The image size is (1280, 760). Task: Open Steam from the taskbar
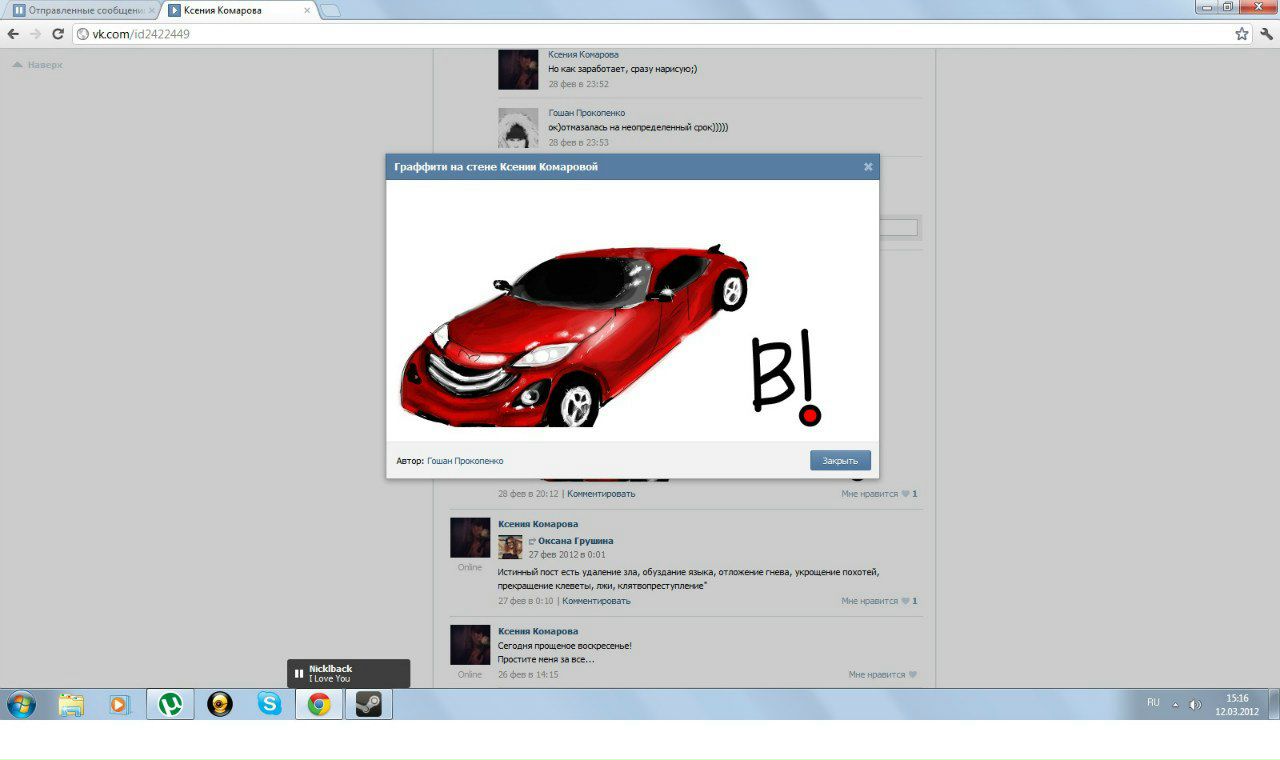click(x=368, y=704)
